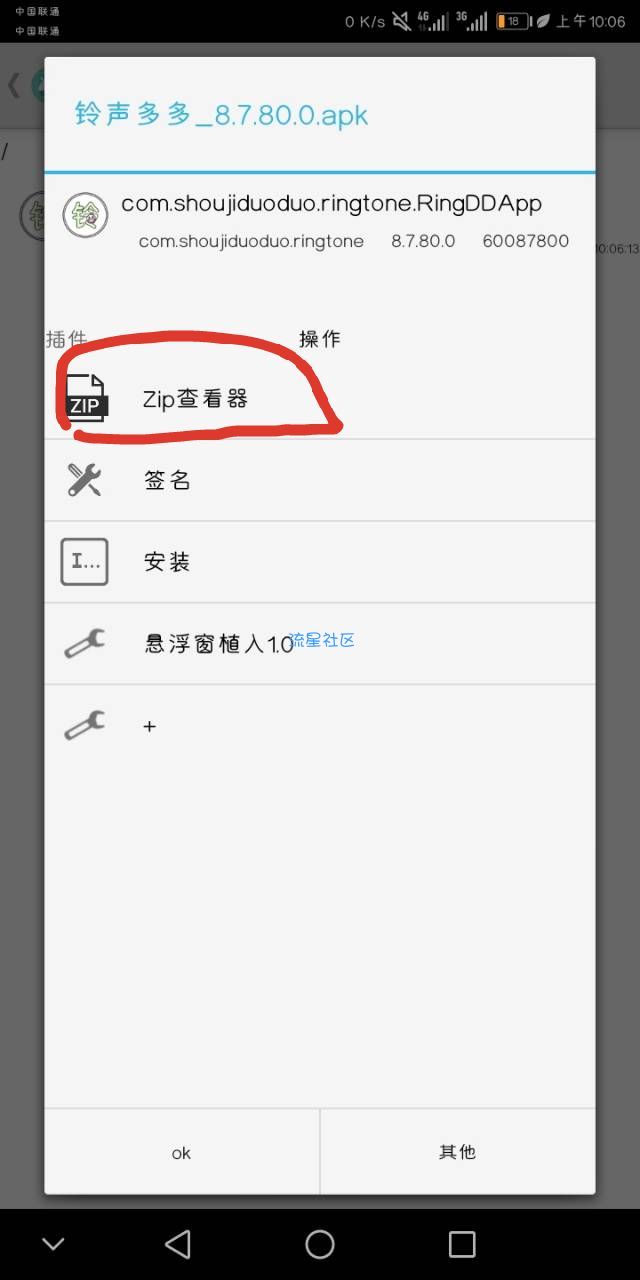This screenshot has height=1280, width=640.
Task: Tap the Android home circle button
Action: 320,1244
